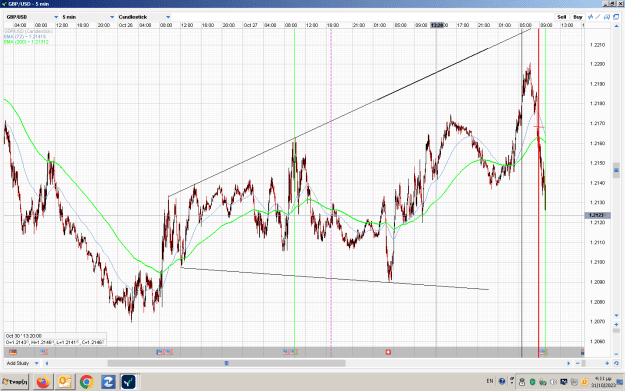Screen dimensions: 625x391
Task: Click the 1.2080 price axis label
Action: (597, 302)
